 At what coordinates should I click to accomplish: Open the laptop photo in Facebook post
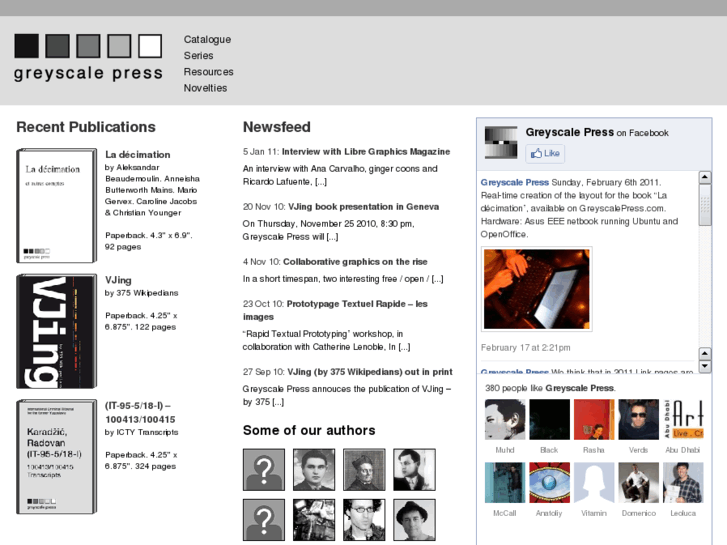coord(537,289)
